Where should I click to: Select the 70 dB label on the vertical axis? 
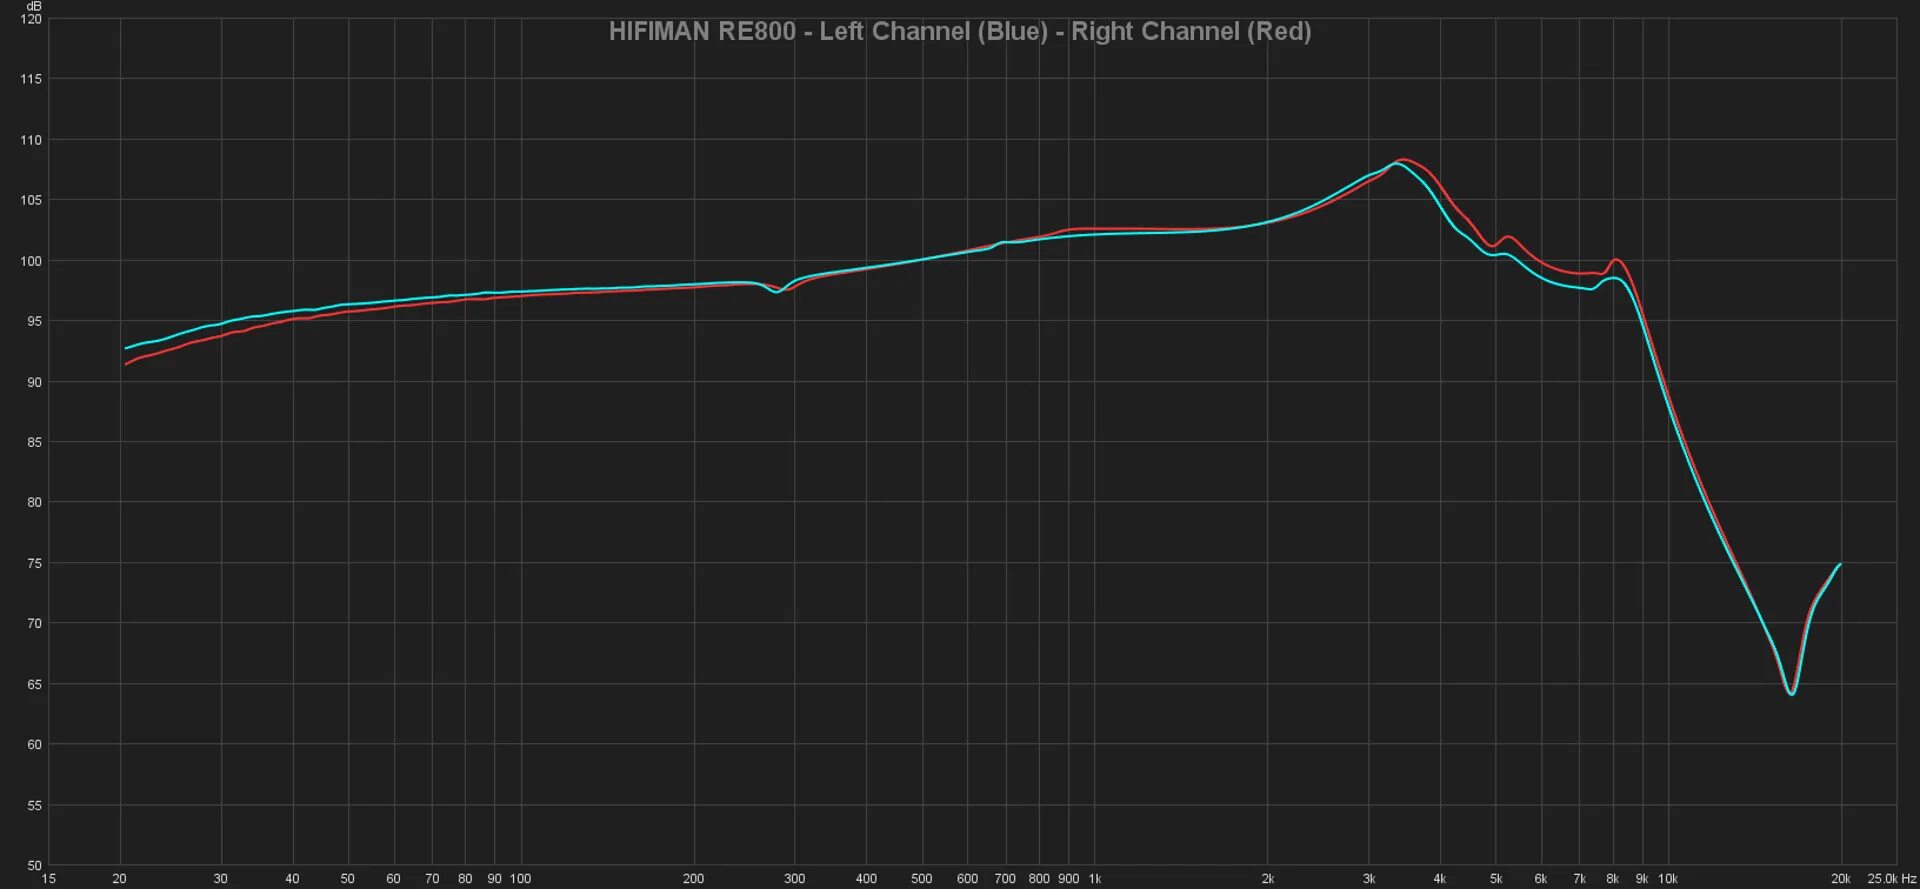tap(34, 623)
